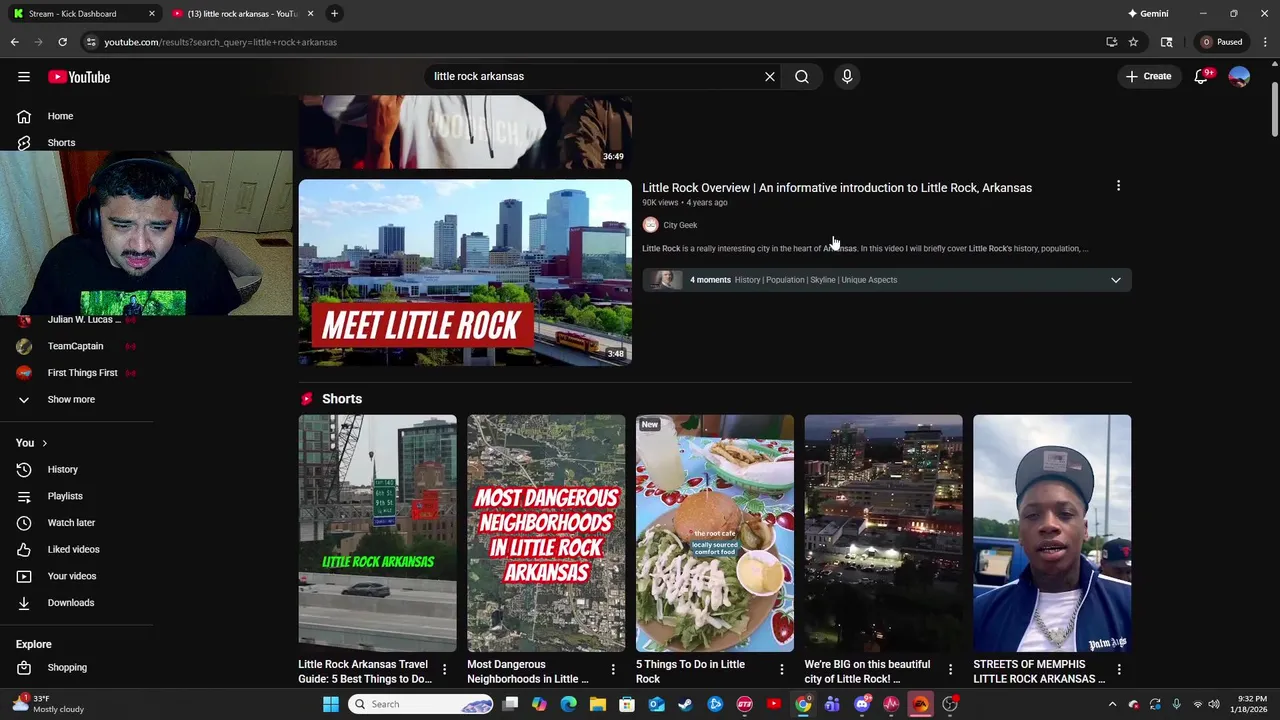Screen dimensions: 1280x720
Task: Expand the 4 moments chapters chevron
Action: tap(1116, 280)
